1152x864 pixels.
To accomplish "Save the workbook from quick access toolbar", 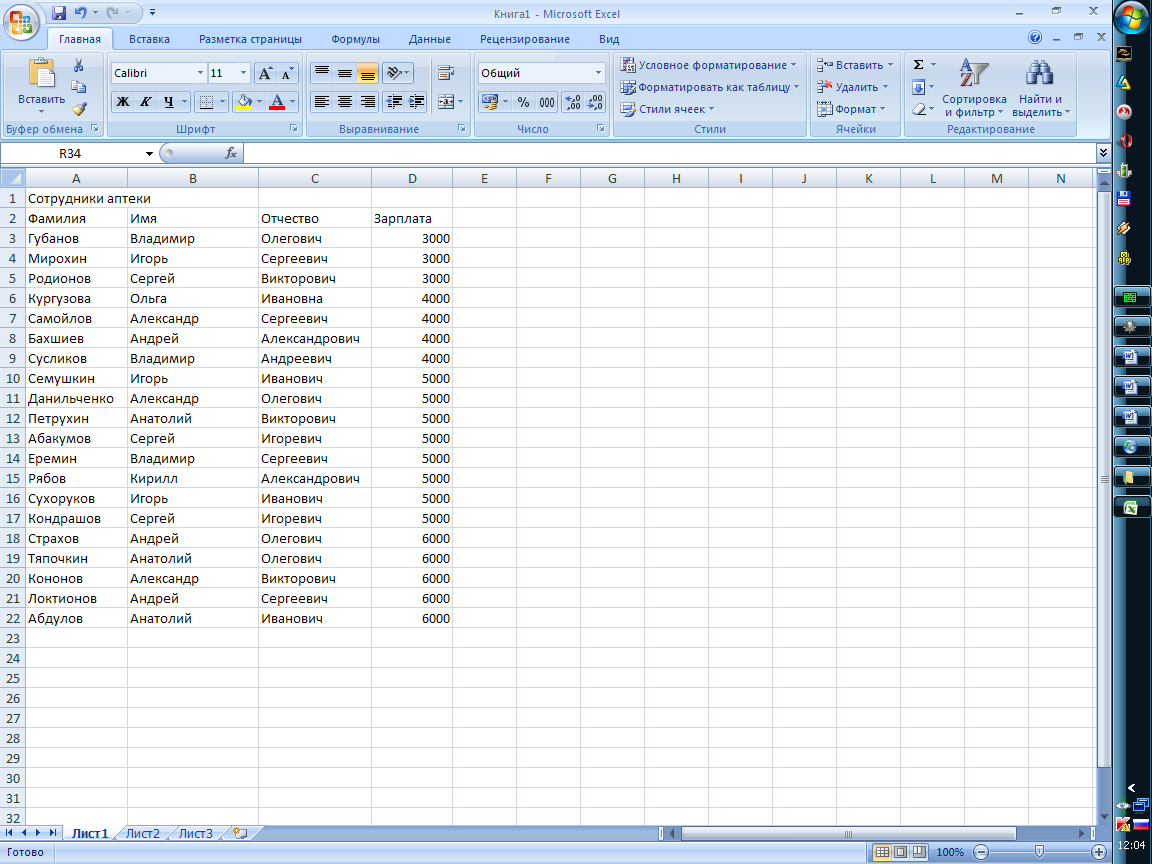I will point(60,12).
